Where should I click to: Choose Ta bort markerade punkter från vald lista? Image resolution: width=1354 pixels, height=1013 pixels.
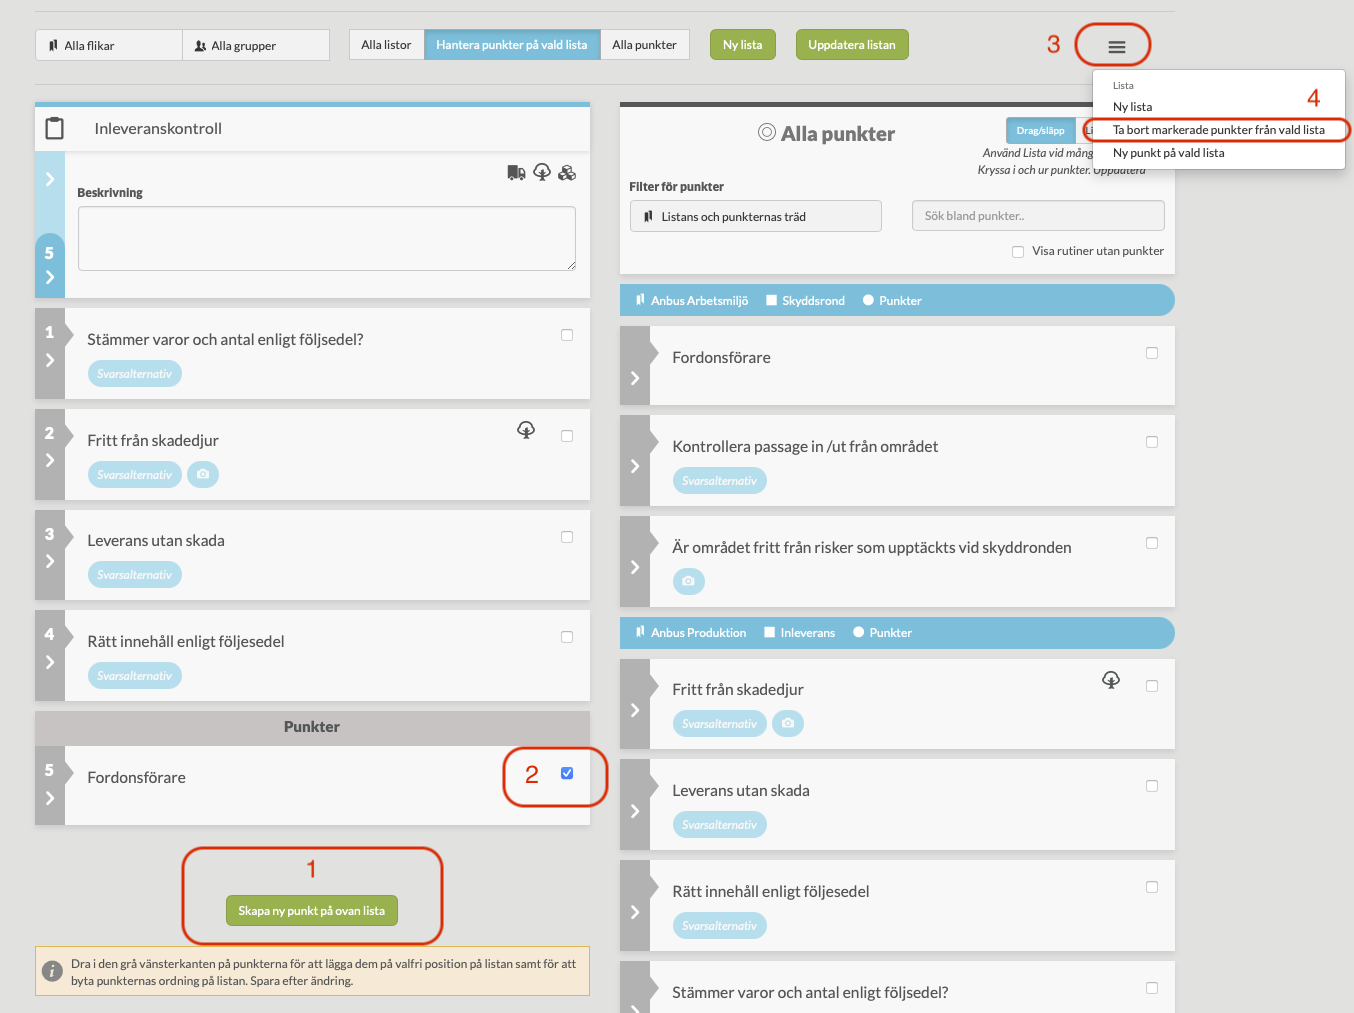1218,130
